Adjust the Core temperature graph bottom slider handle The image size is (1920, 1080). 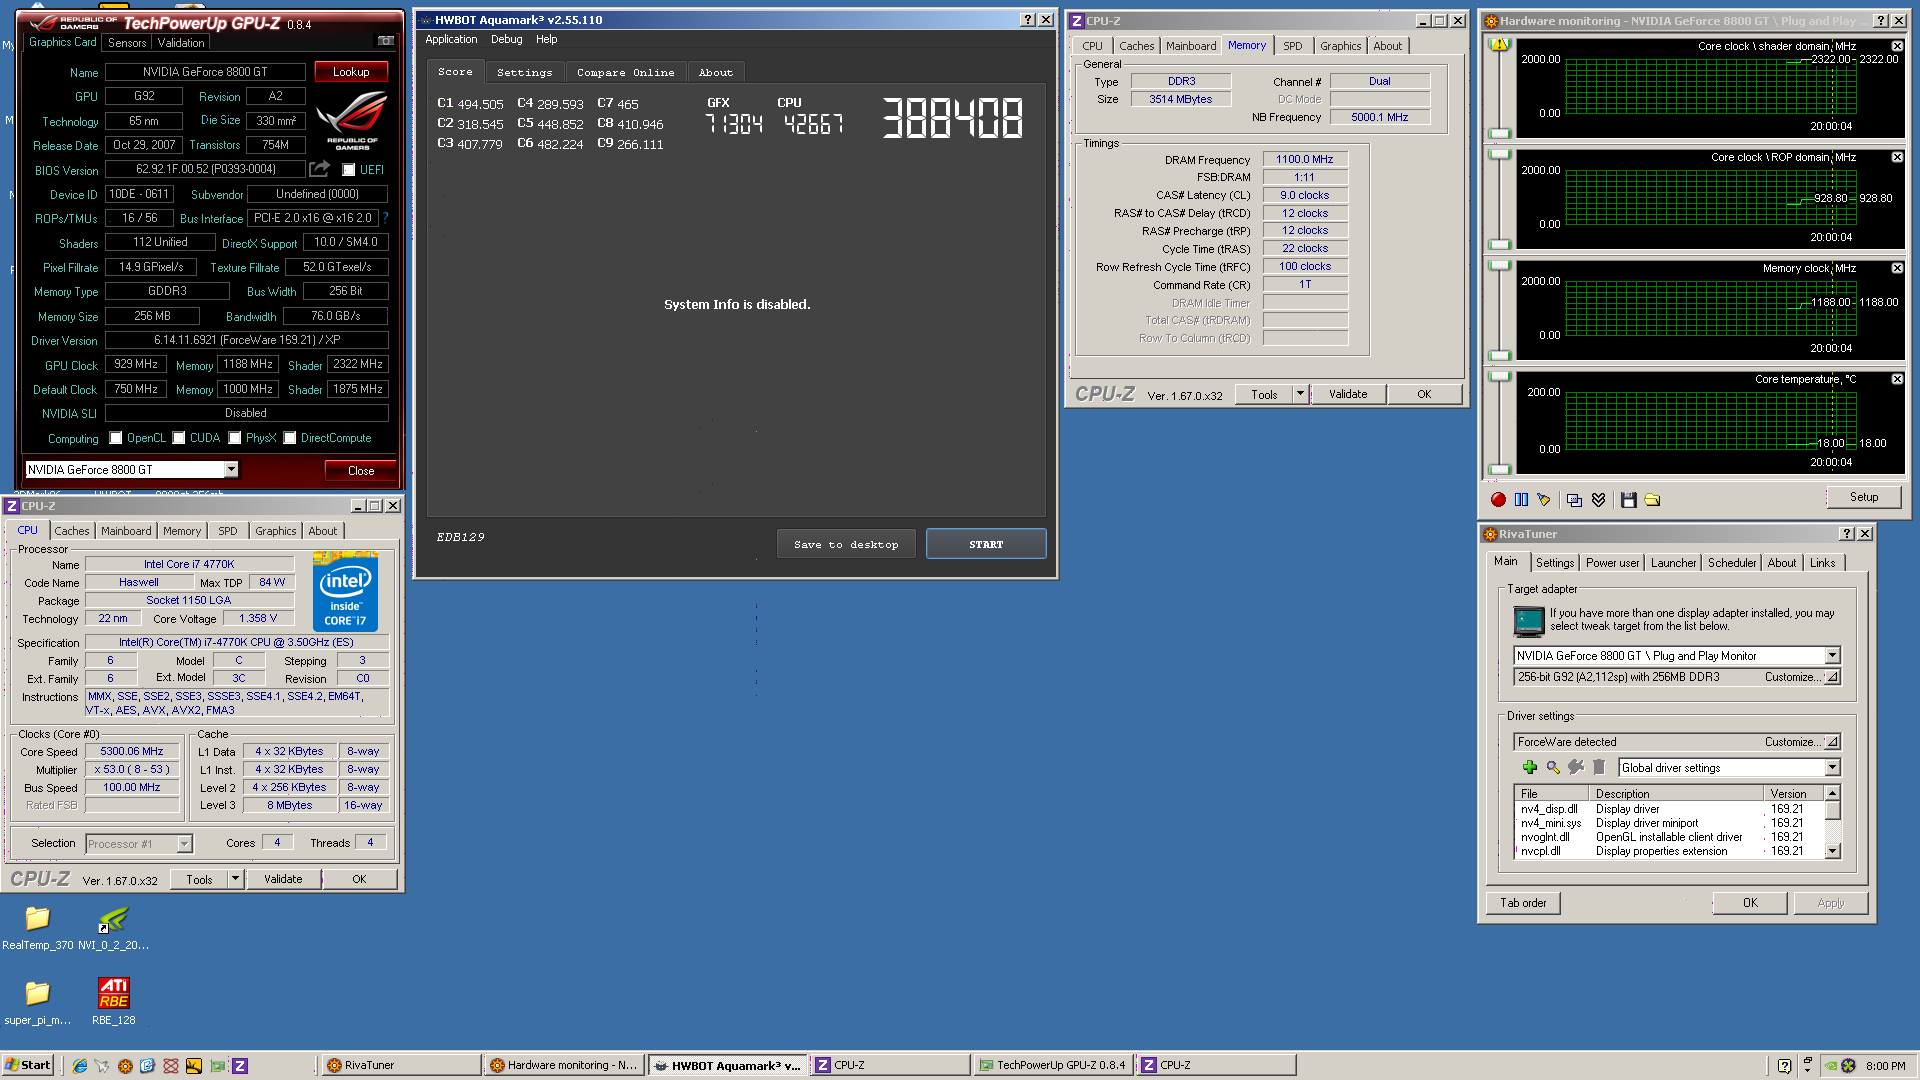(x=1499, y=469)
